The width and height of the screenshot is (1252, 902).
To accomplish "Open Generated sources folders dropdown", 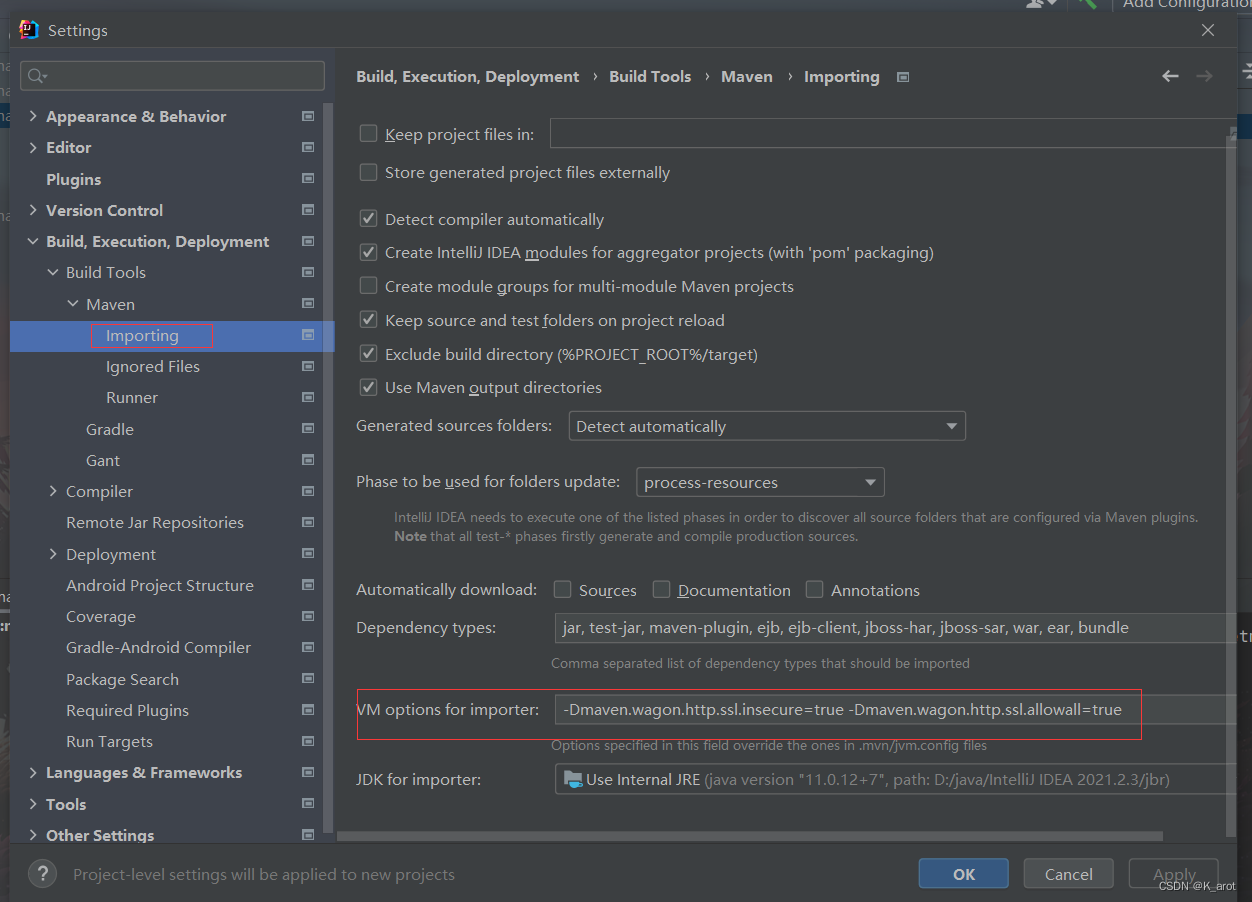I will (767, 426).
